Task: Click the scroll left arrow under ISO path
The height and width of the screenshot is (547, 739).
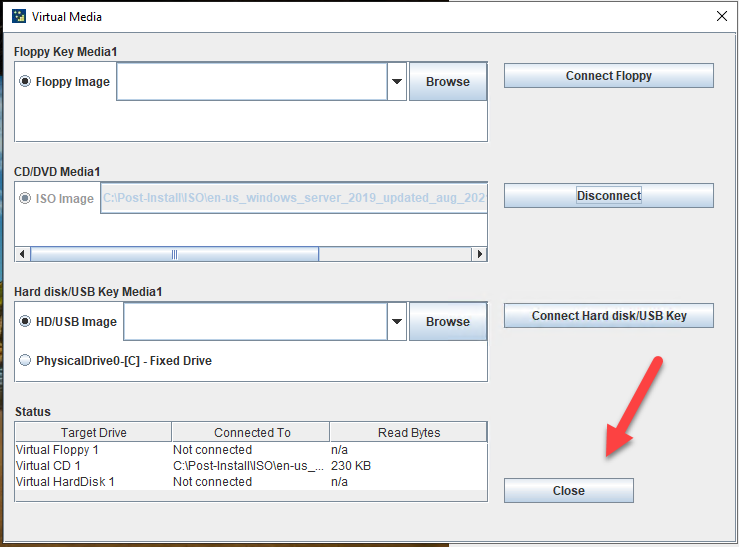Action: [23, 254]
